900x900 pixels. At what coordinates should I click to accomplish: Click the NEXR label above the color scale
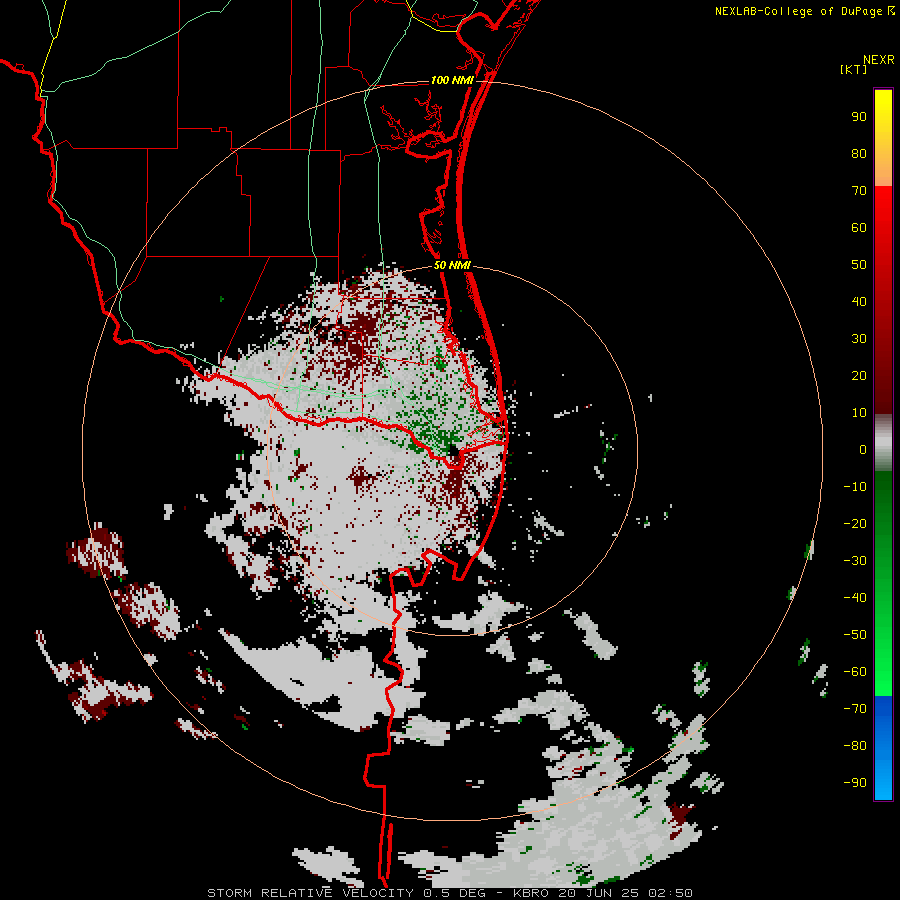click(x=878, y=60)
